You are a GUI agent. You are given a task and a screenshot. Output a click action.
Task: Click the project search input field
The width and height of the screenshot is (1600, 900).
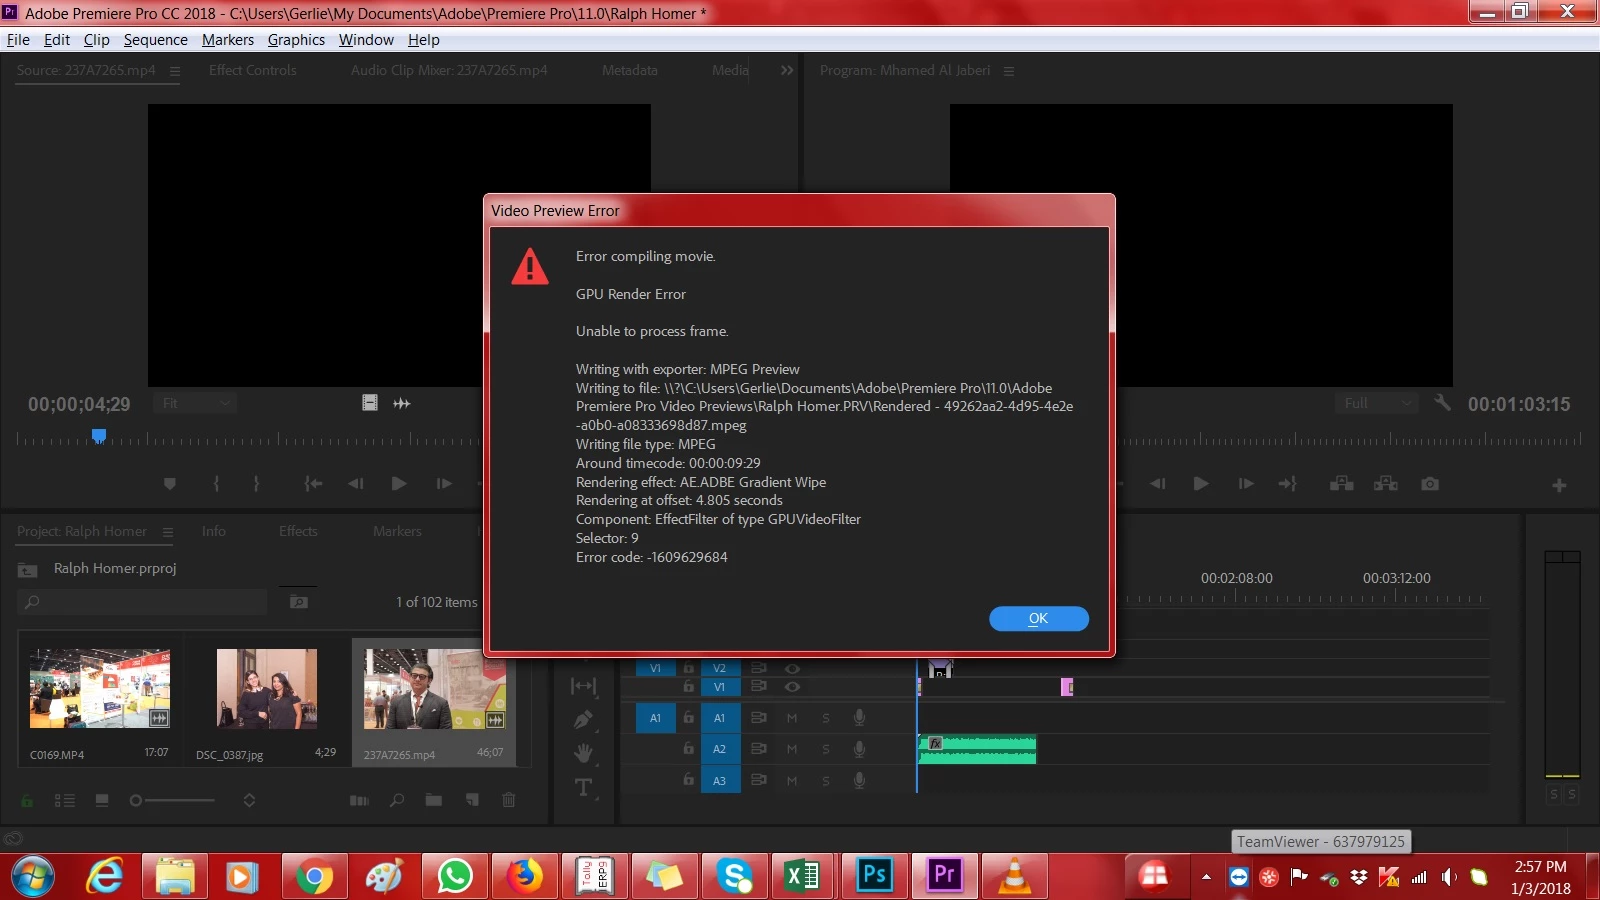click(x=143, y=602)
